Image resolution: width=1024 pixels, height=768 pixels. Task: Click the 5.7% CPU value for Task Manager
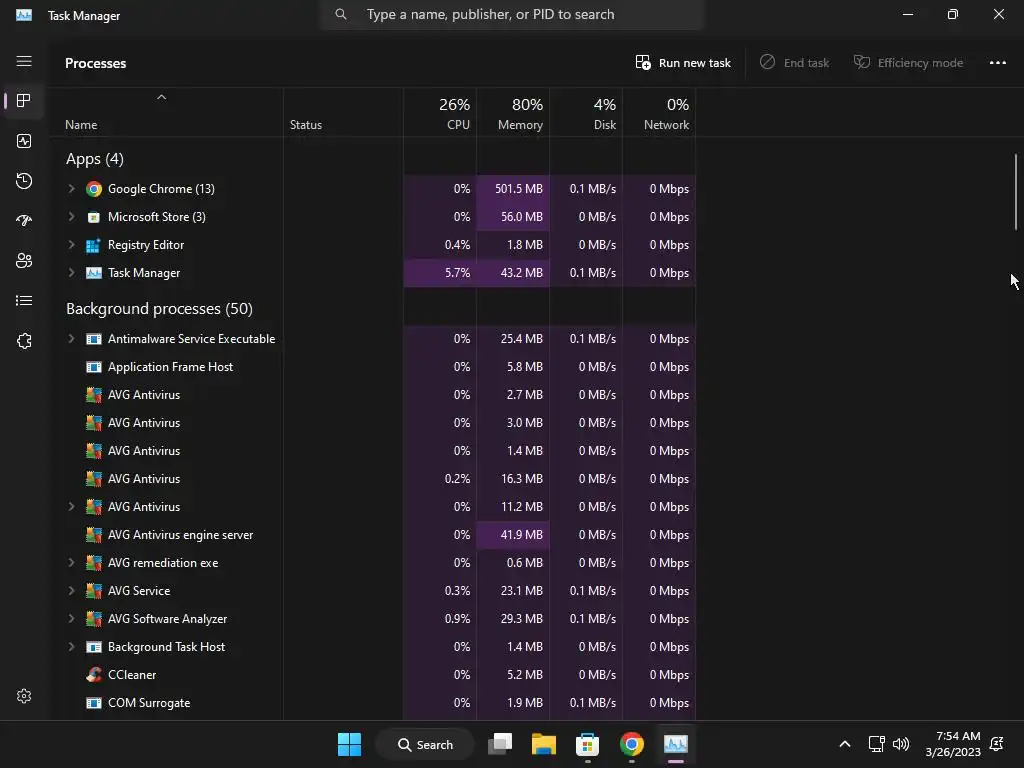tap(457, 273)
